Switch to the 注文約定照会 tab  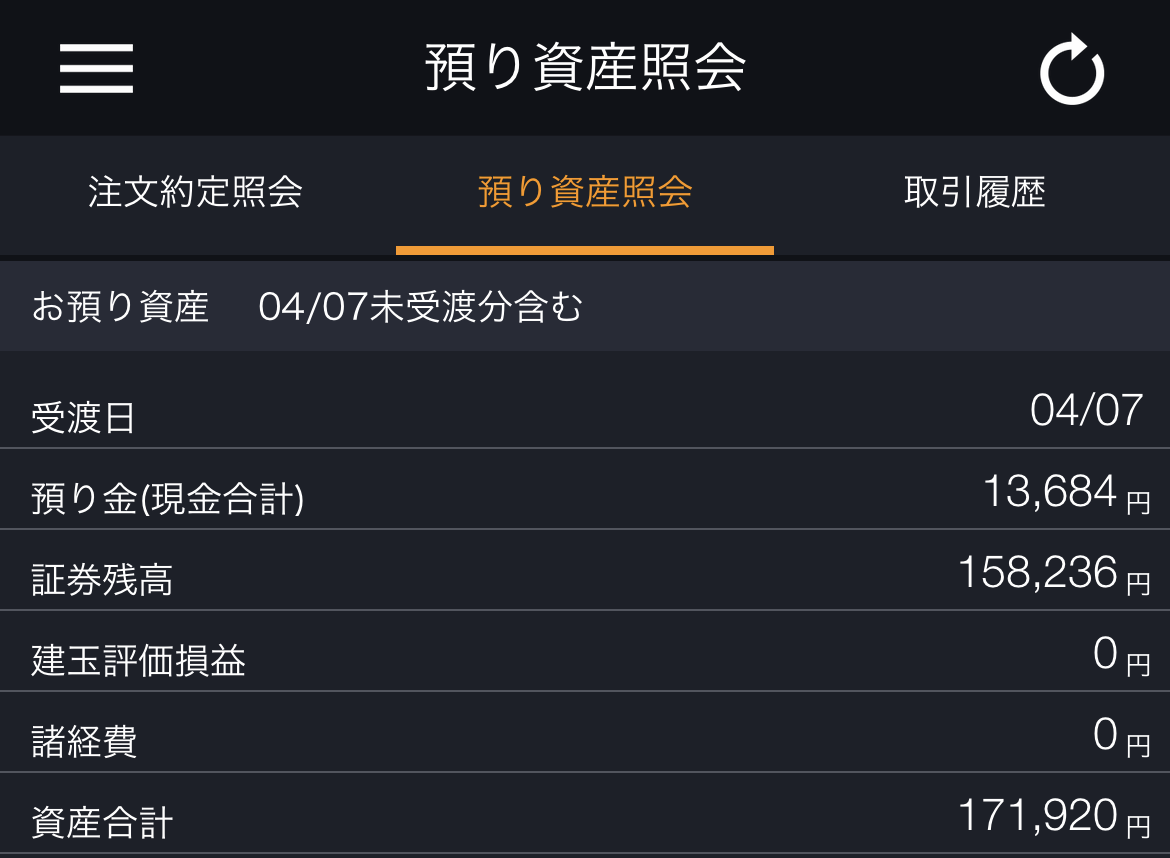pyautogui.click(x=195, y=192)
